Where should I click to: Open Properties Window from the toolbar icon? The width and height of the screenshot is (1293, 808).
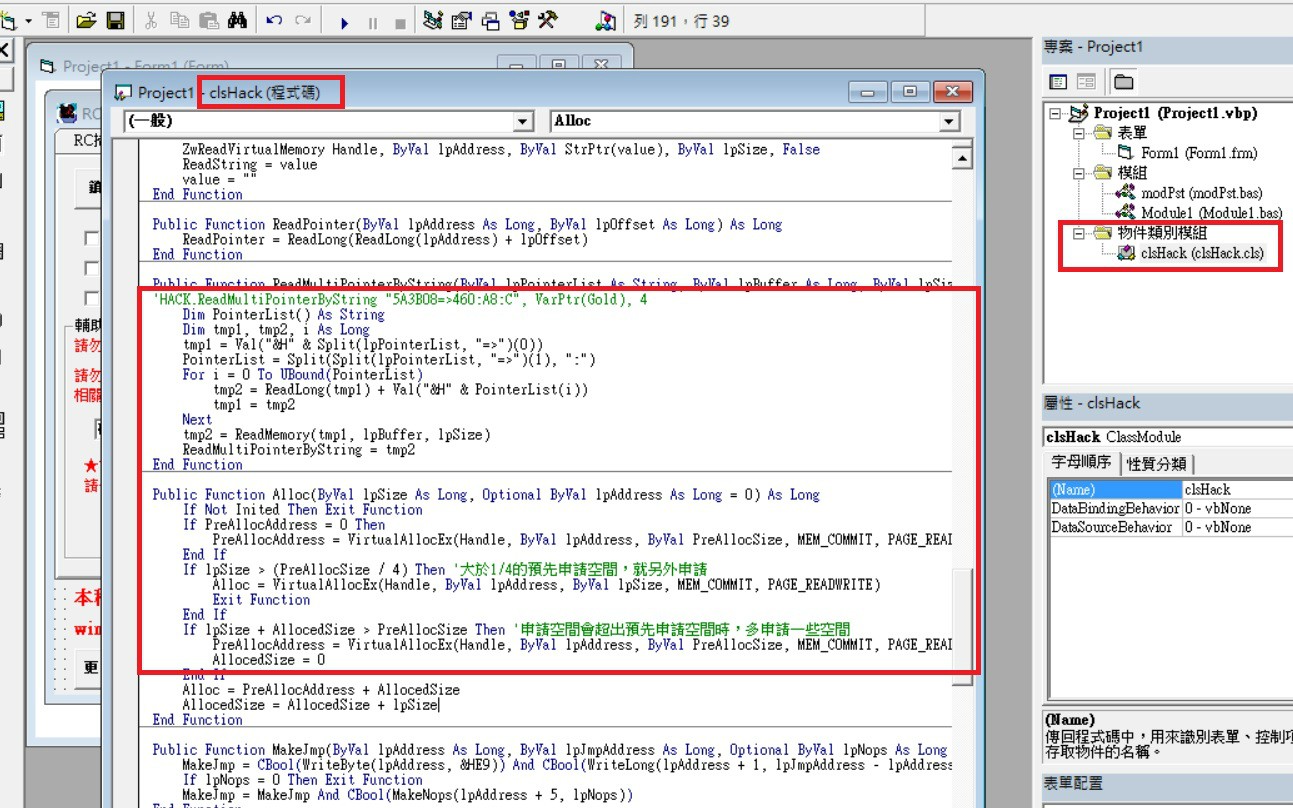coord(461,20)
